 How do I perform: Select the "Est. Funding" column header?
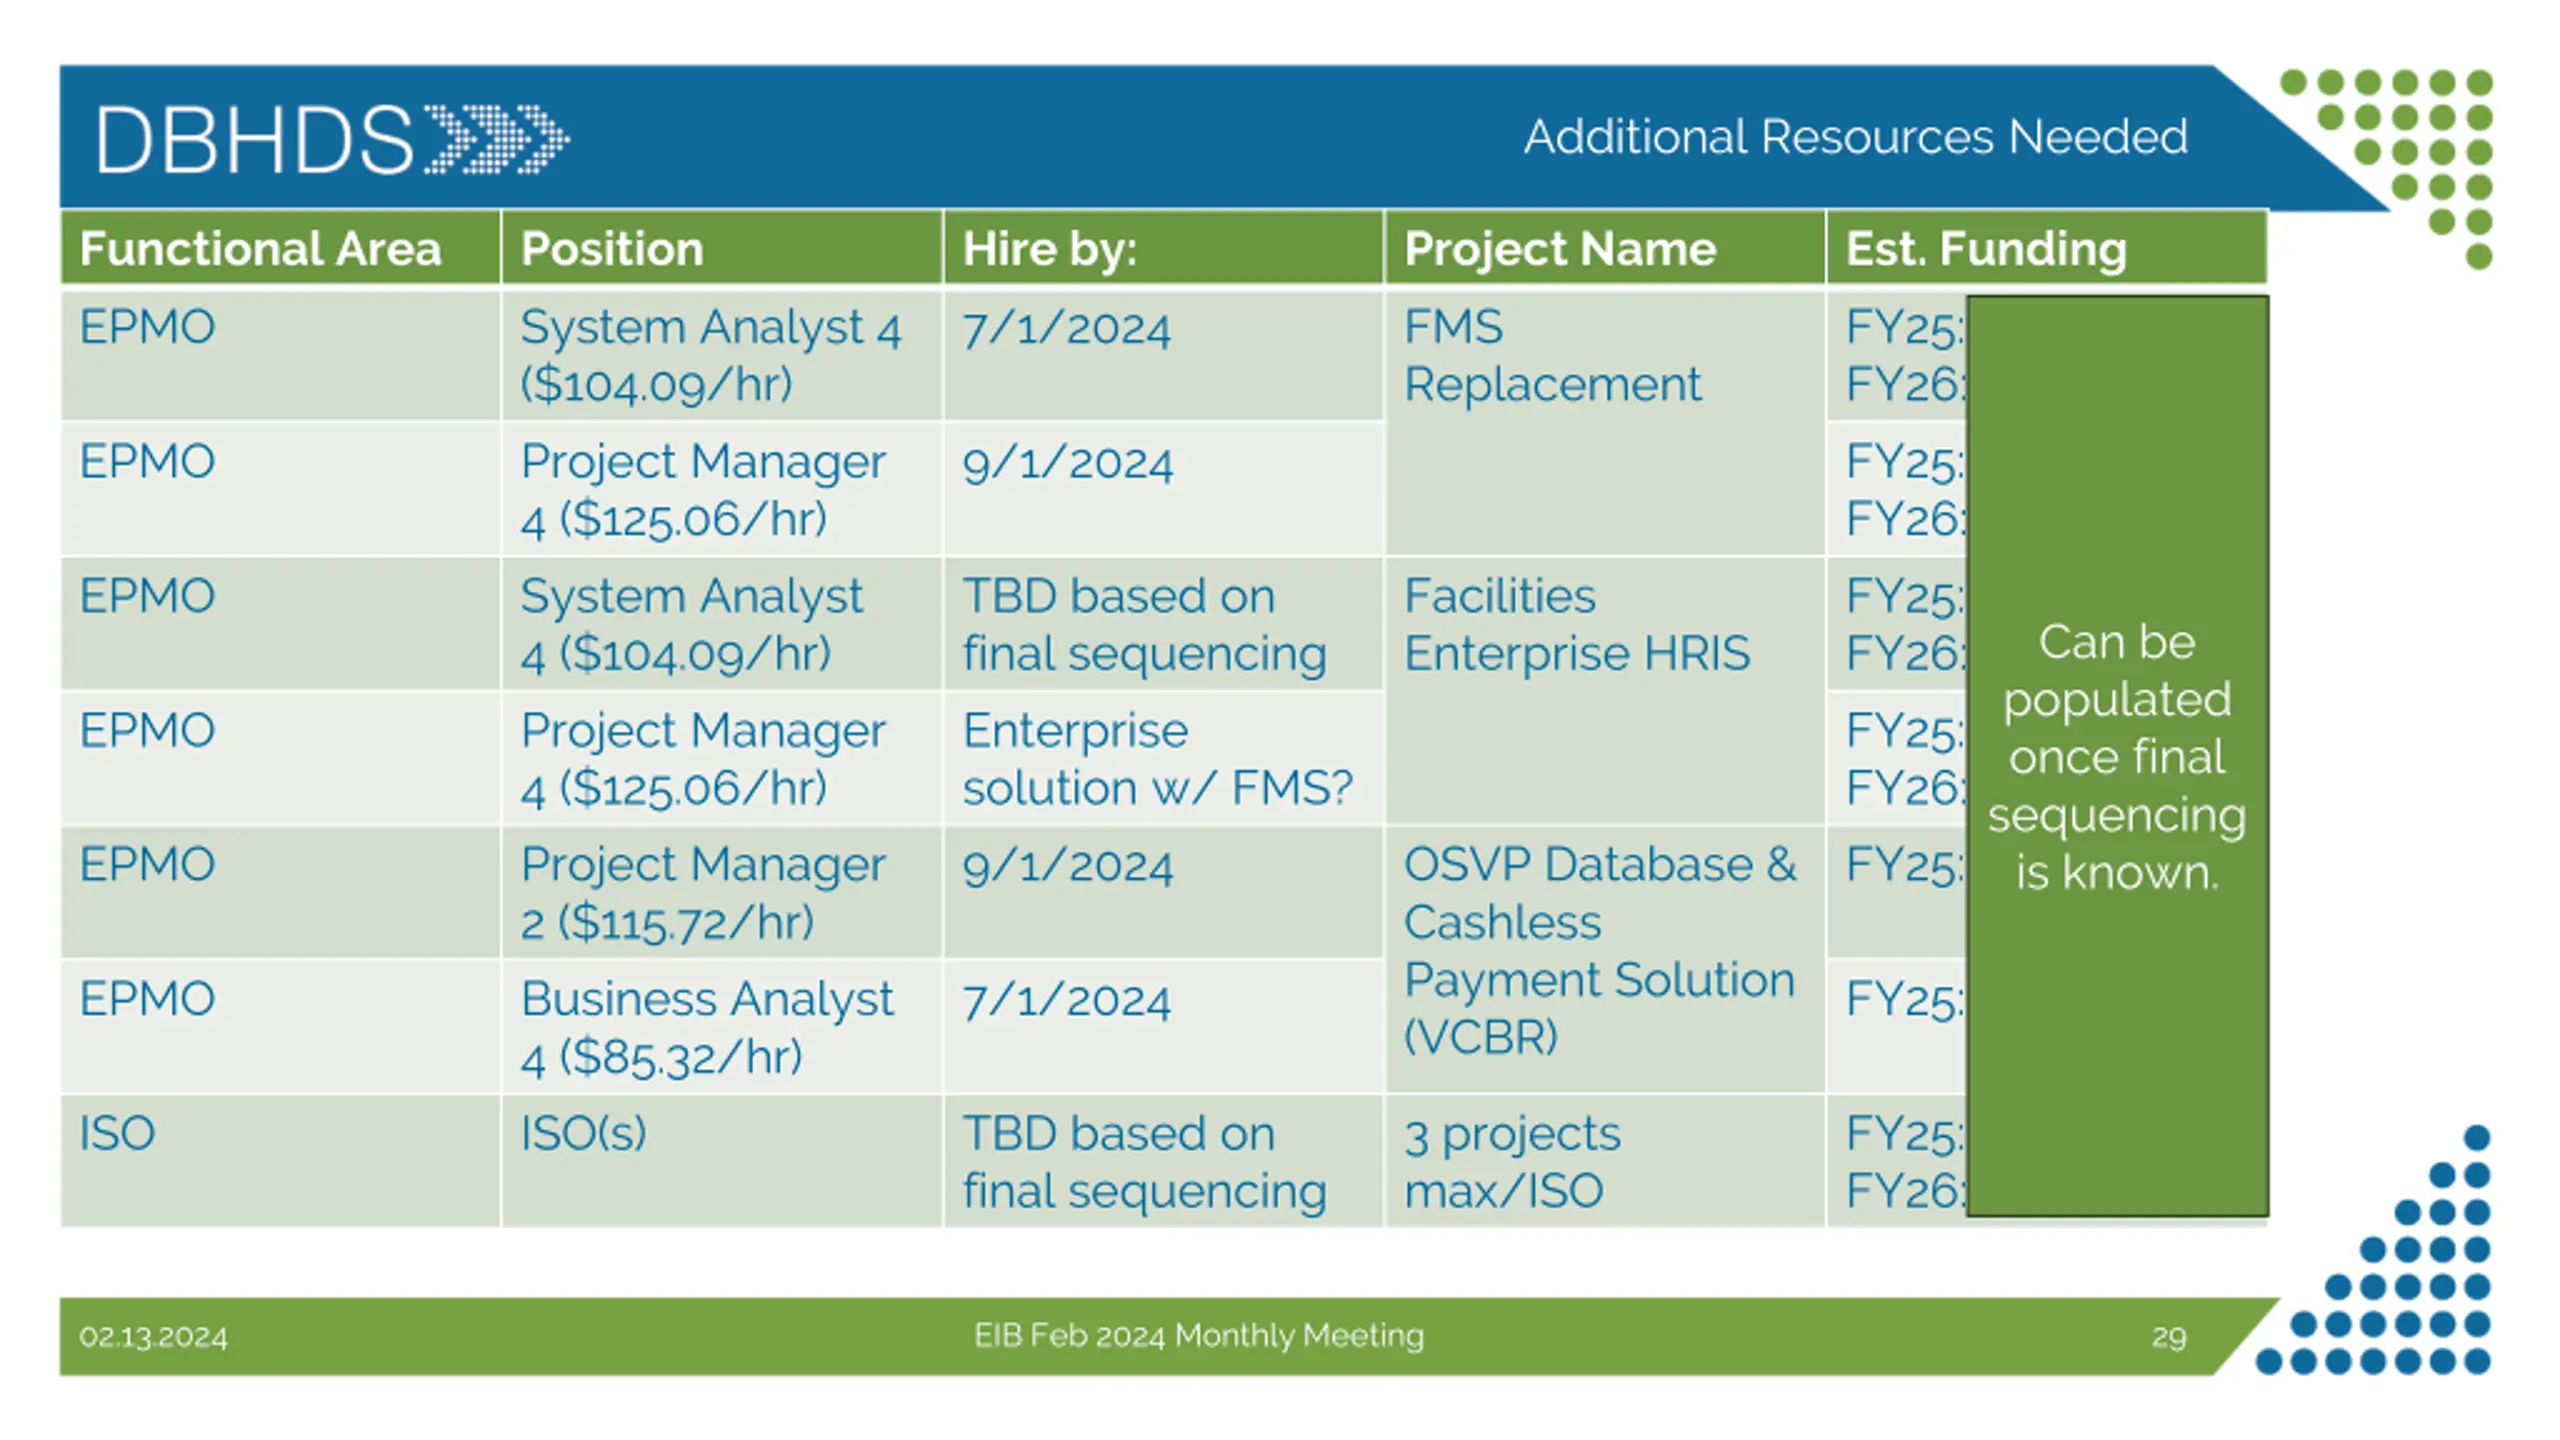point(1986,248)
